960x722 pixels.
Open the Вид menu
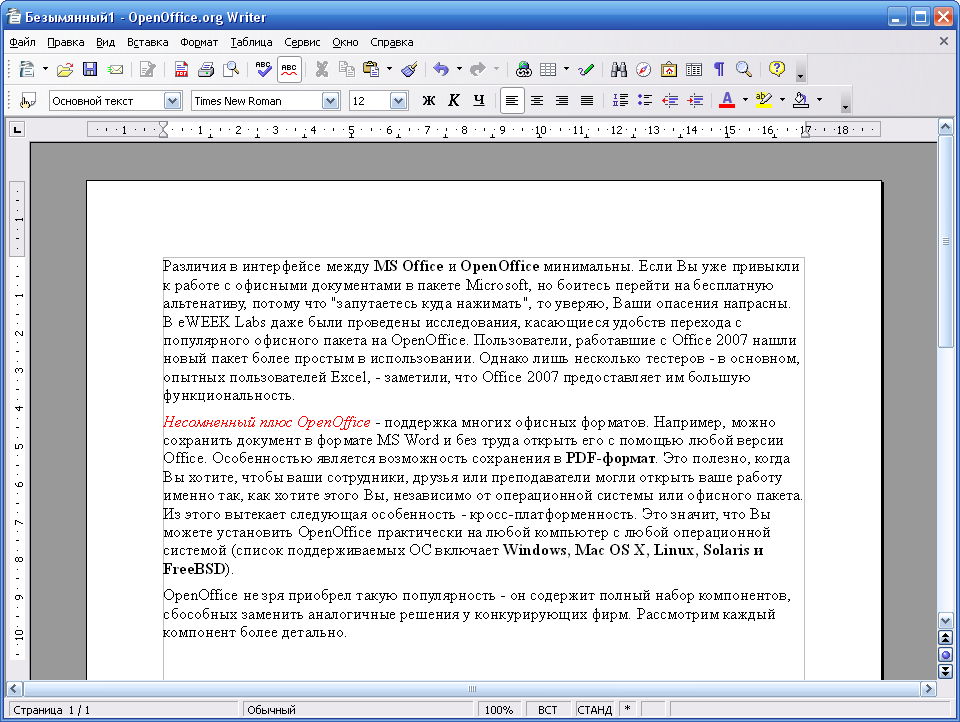[105, 42]
